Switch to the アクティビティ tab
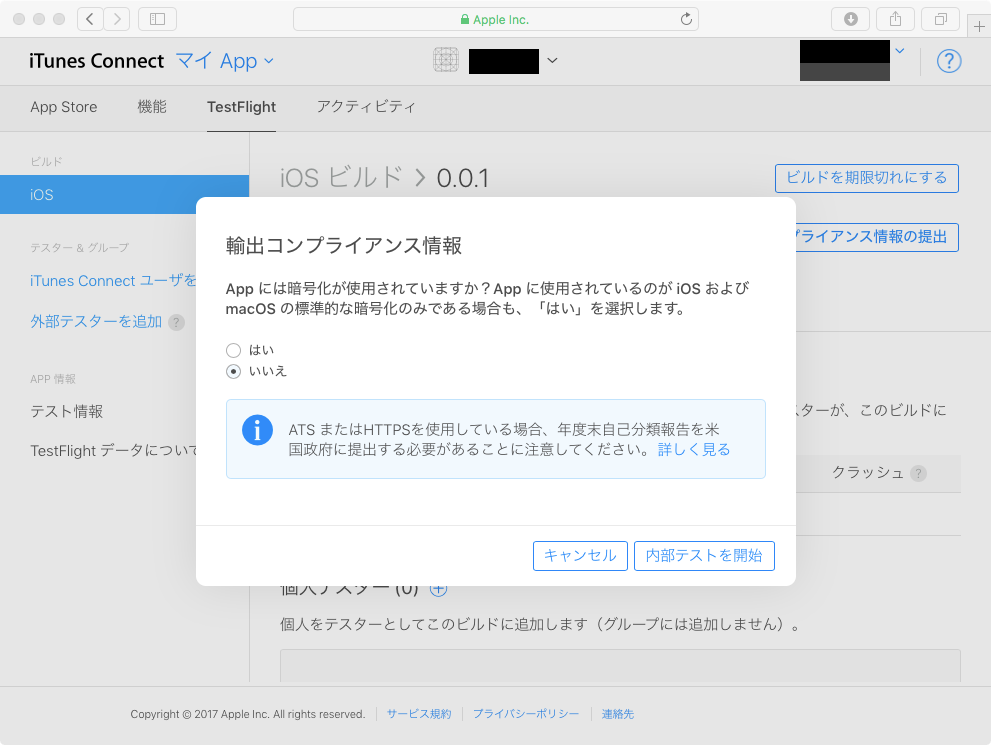991x745 pixels. (x=366, y=107)
